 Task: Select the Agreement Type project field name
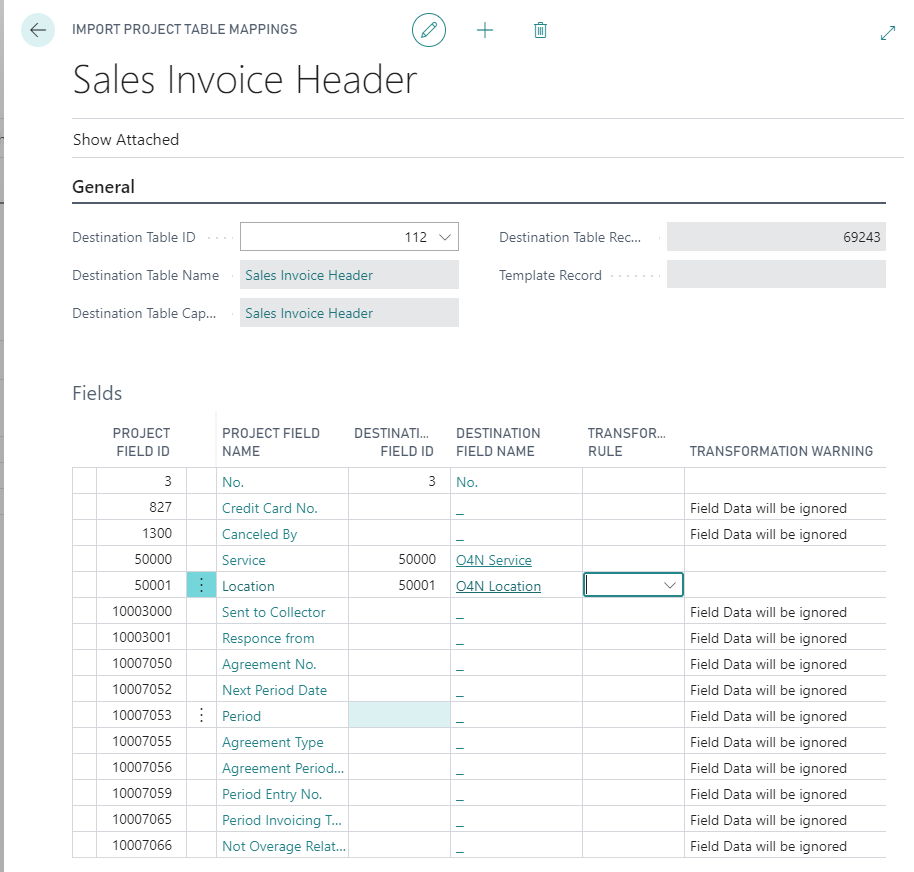point(272,742)
